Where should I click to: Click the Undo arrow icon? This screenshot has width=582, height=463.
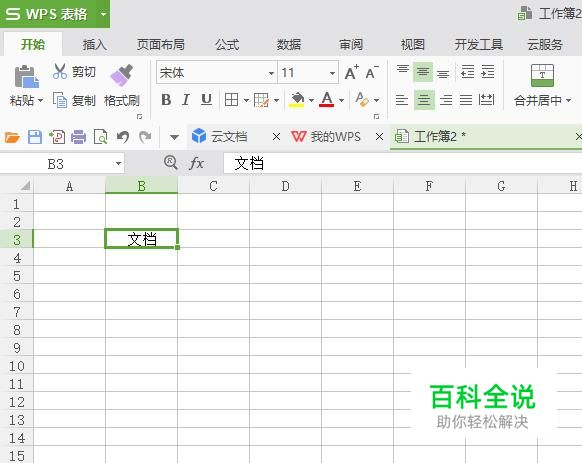(x=123, y=137)
